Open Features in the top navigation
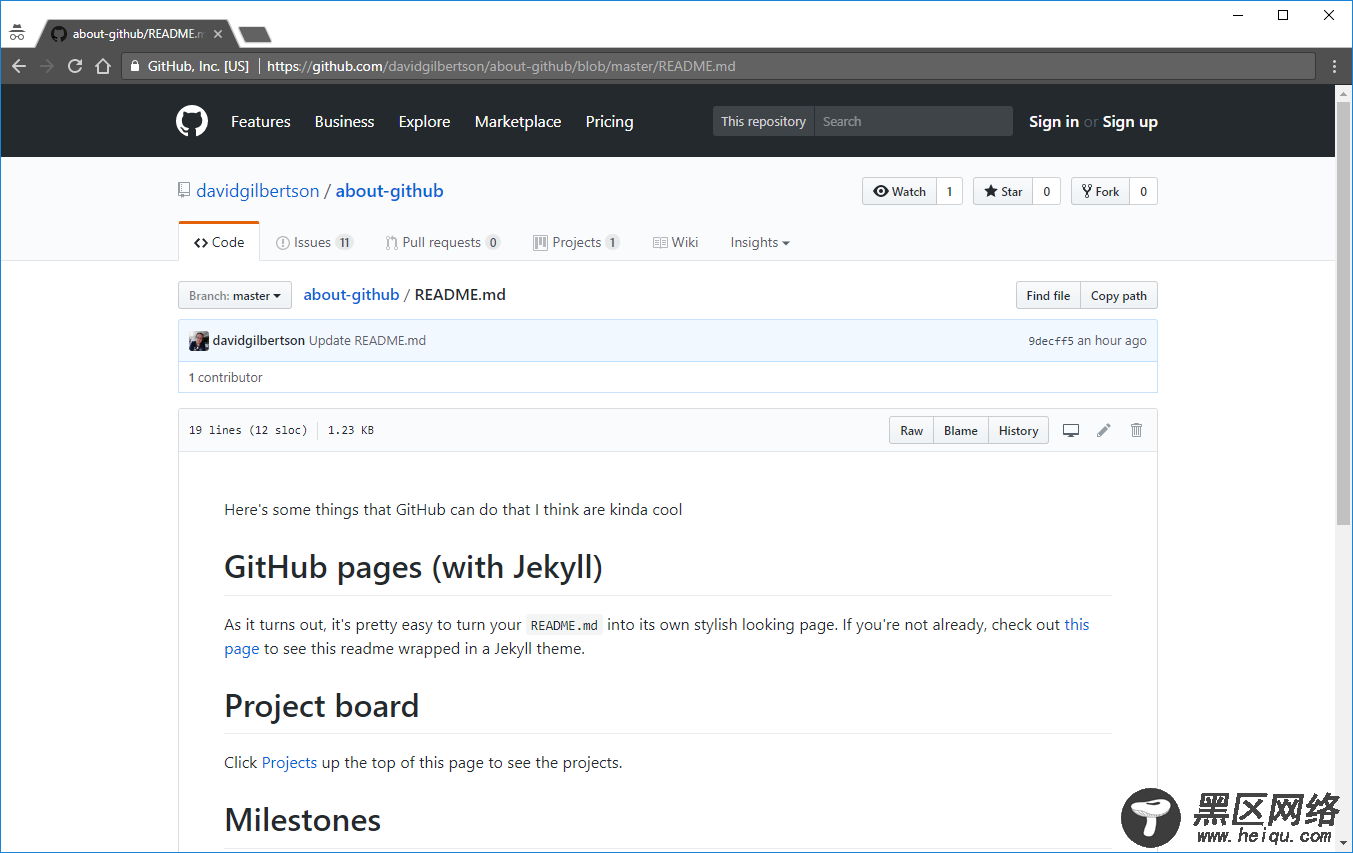1353x853 pixels. [261, 121]
